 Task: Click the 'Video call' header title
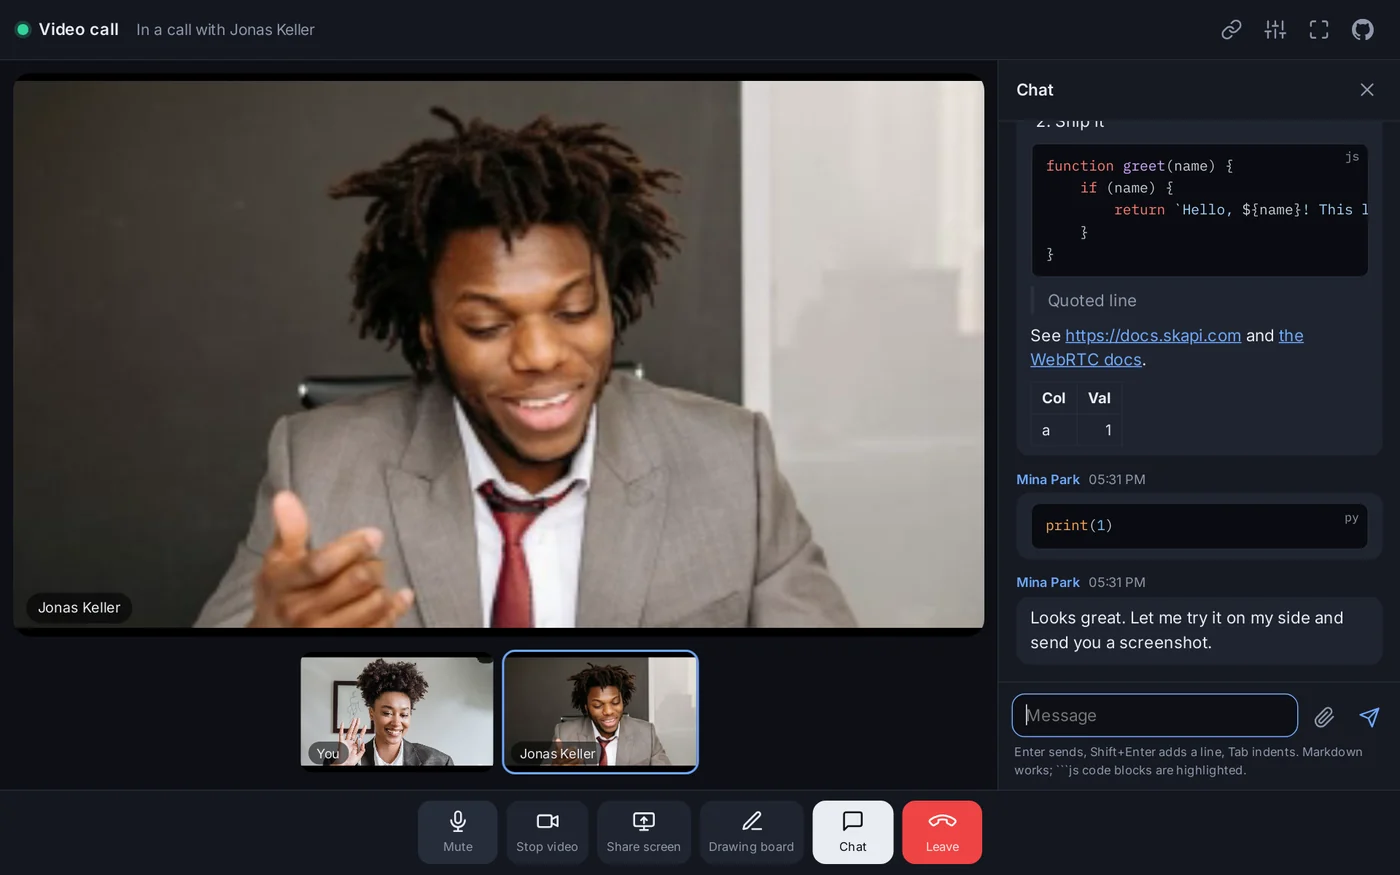pos(78,30)
